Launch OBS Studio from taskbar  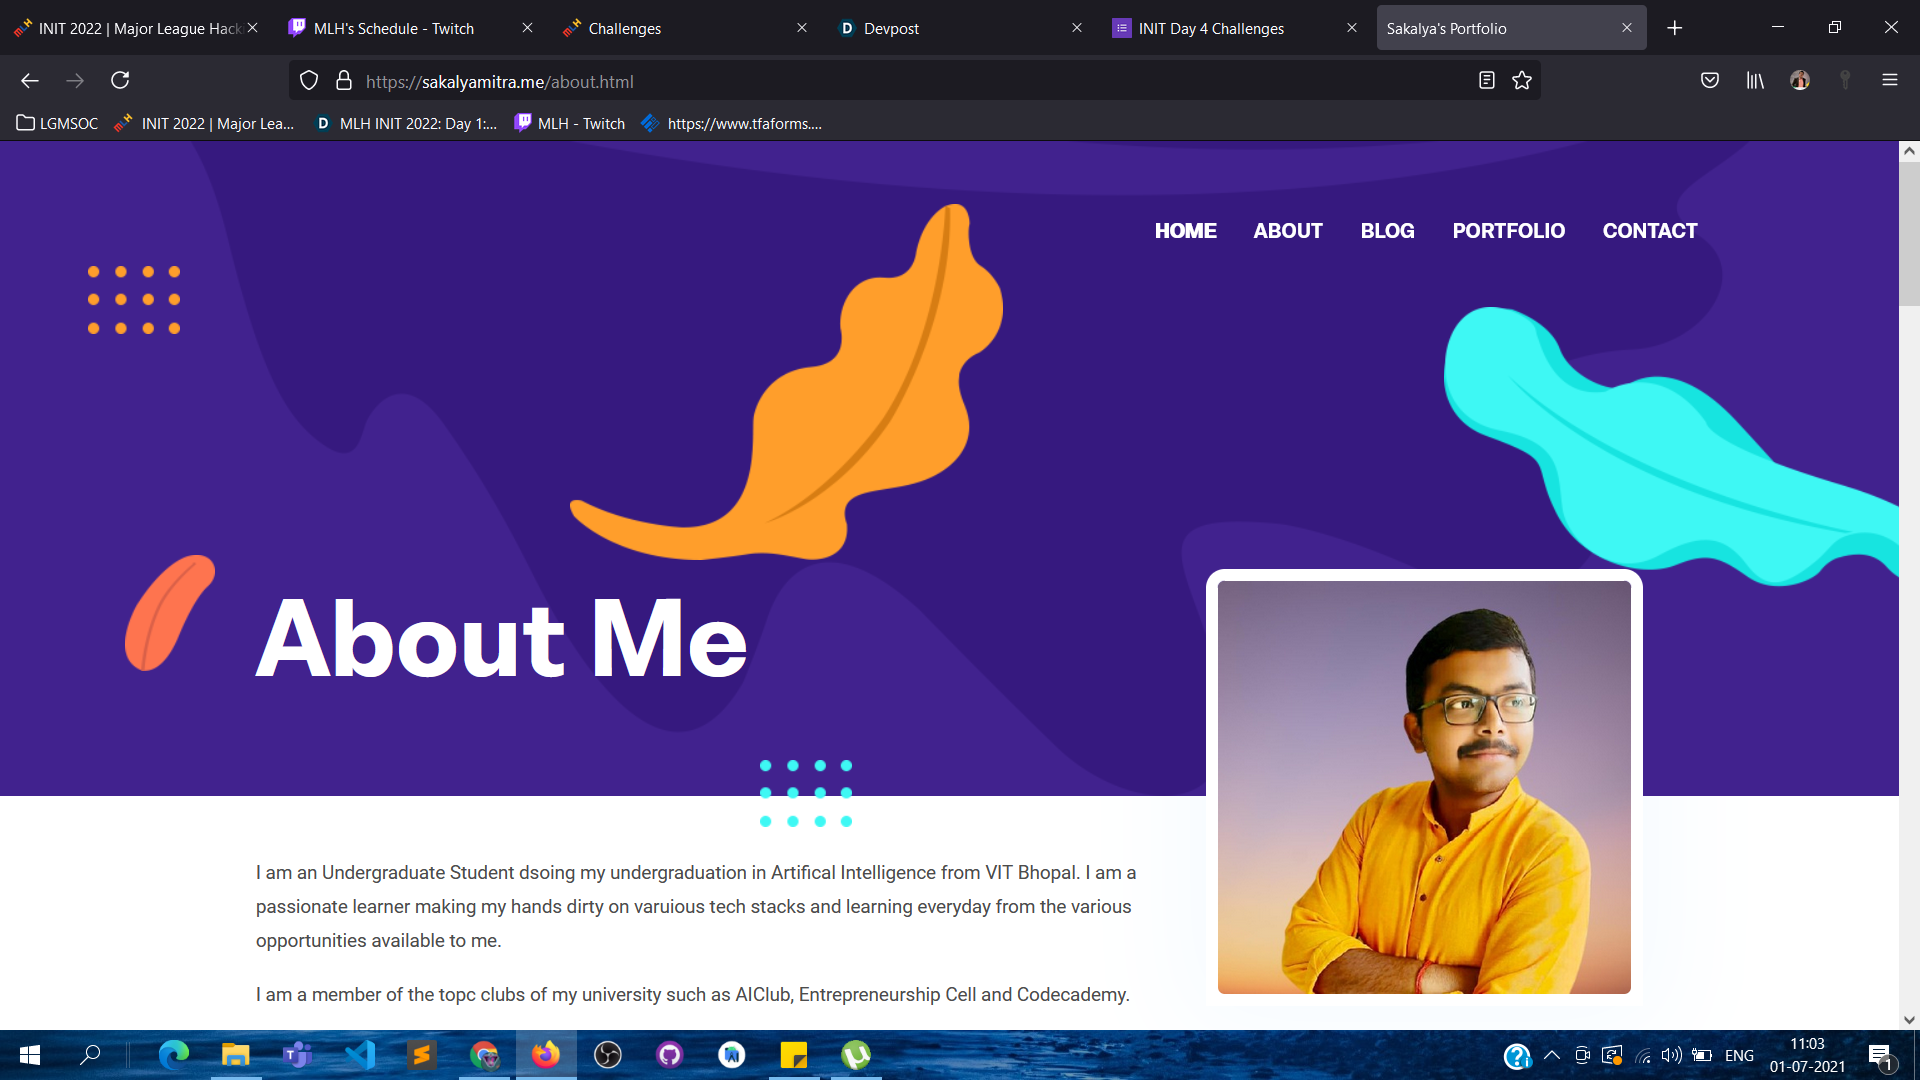pyautogui.click(x=608, y=1055)
